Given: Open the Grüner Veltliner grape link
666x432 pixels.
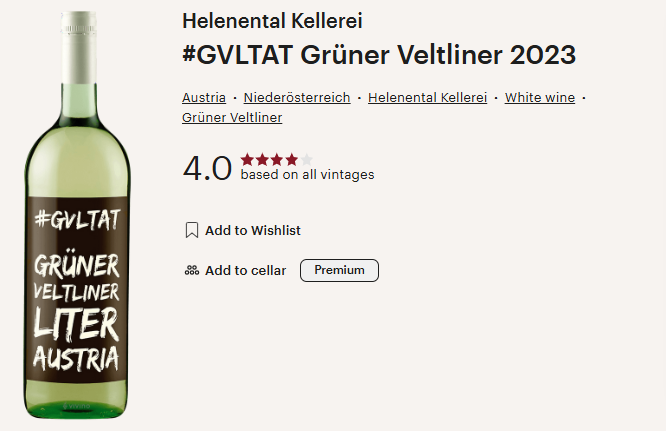Looking at the screenshot, I should [x=232, y=118].
